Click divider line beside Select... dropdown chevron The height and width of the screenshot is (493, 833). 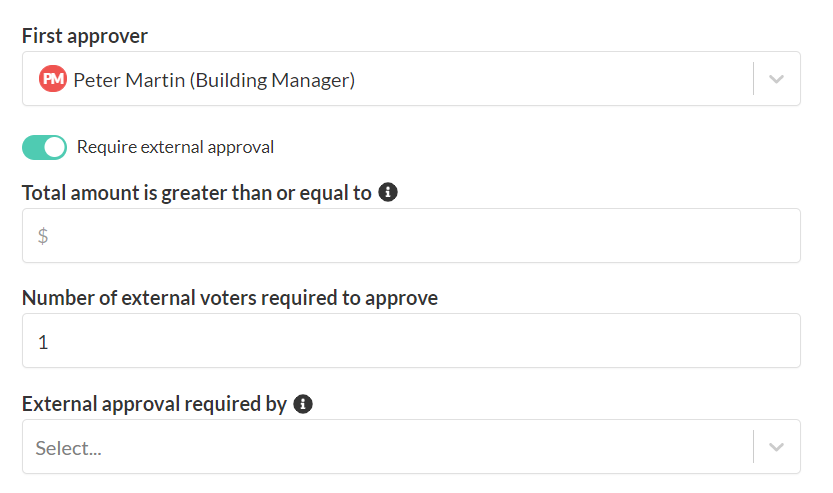point(753,447)
